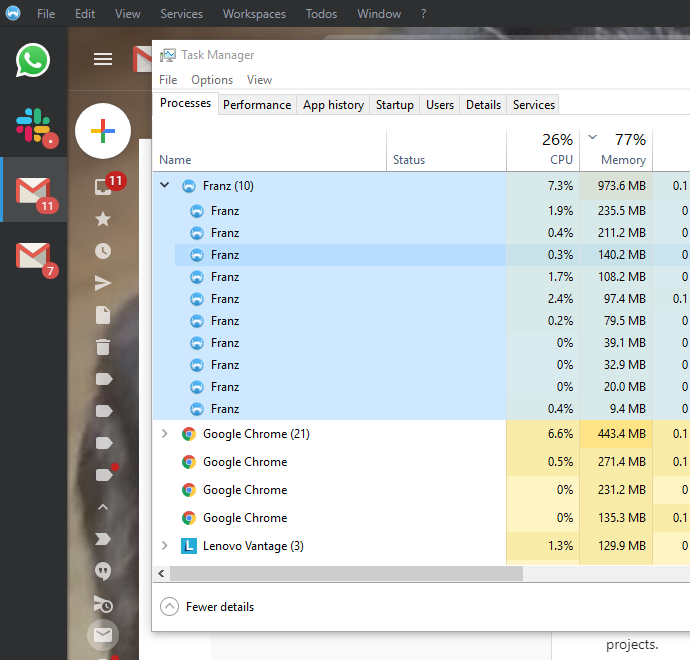Click Fewer details to collapse view

pos(207,607)
